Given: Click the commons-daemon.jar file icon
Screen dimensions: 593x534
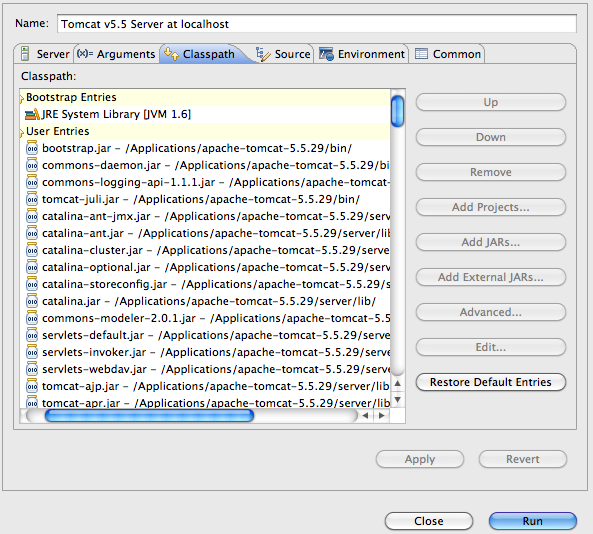Looking at the screenshot, I should click(x=32, y=165).
